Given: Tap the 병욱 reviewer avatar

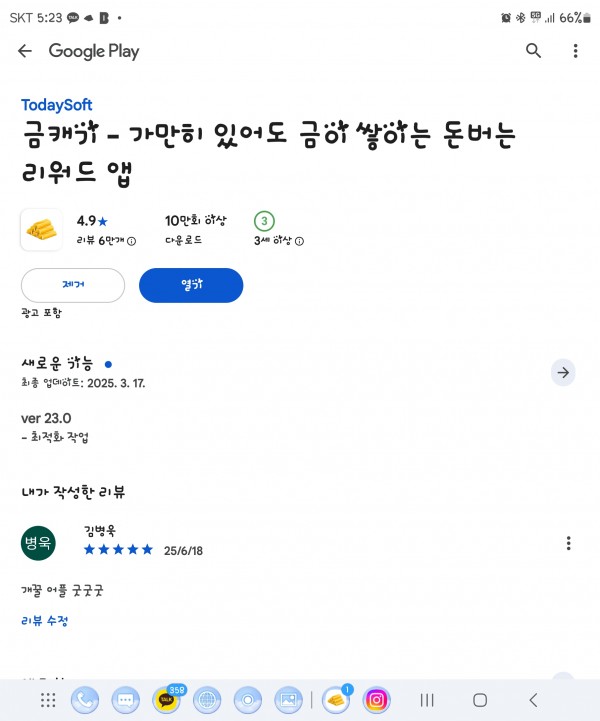Looking at the screenshot, I should (x=38, y=543).
